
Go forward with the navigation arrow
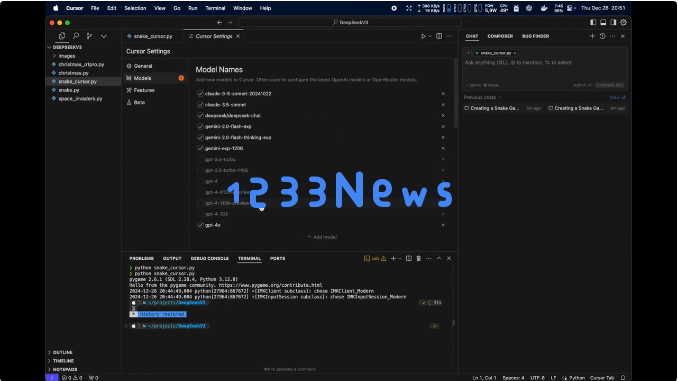[x=230, y=22]
